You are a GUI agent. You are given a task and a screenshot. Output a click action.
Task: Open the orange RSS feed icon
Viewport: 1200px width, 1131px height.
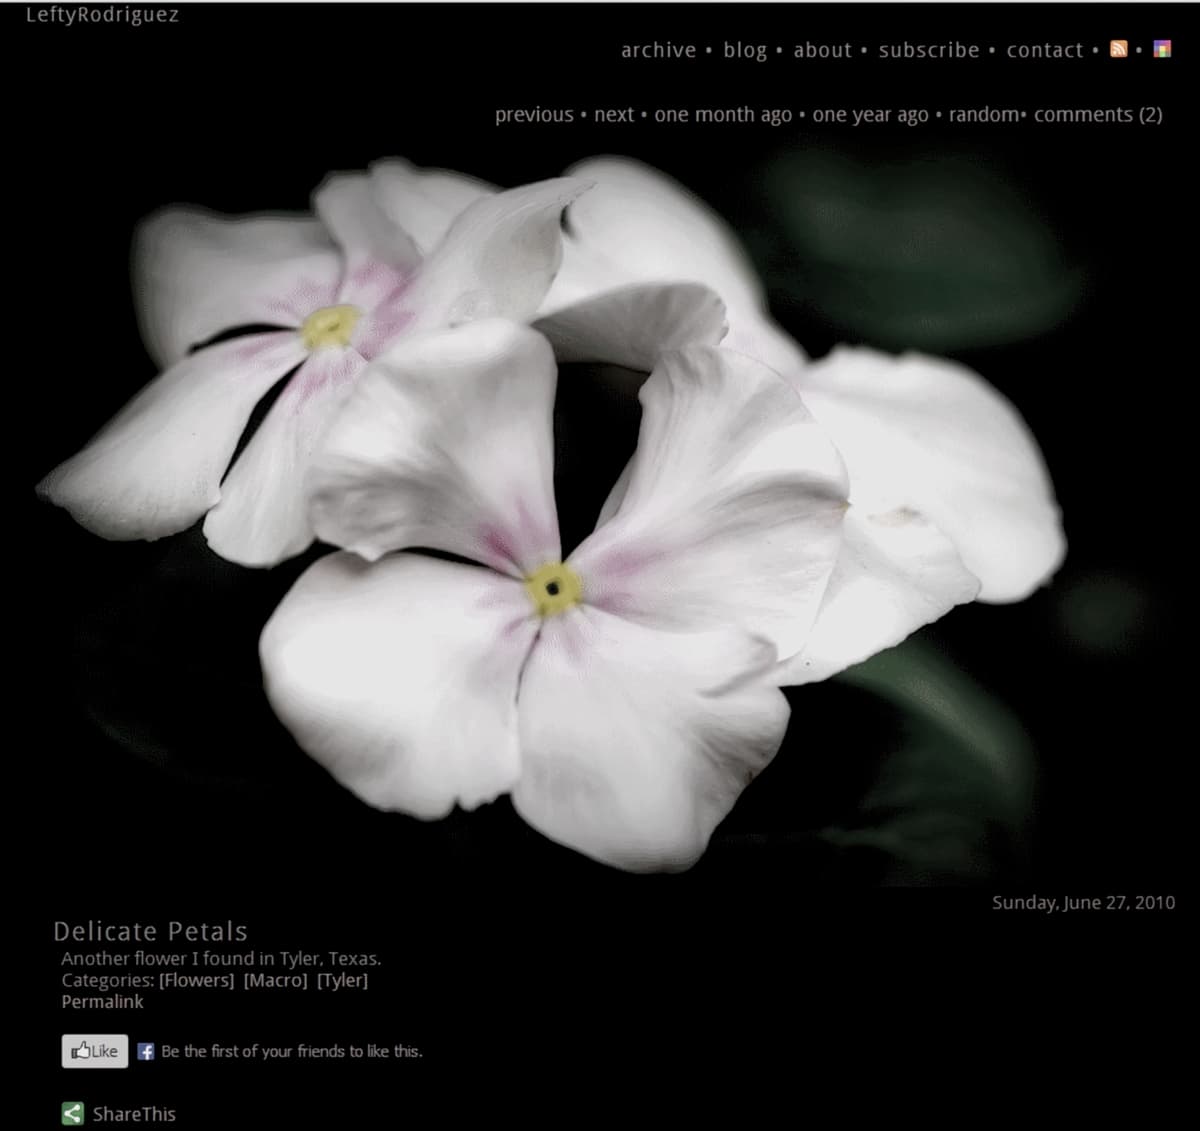[1119, 49]
